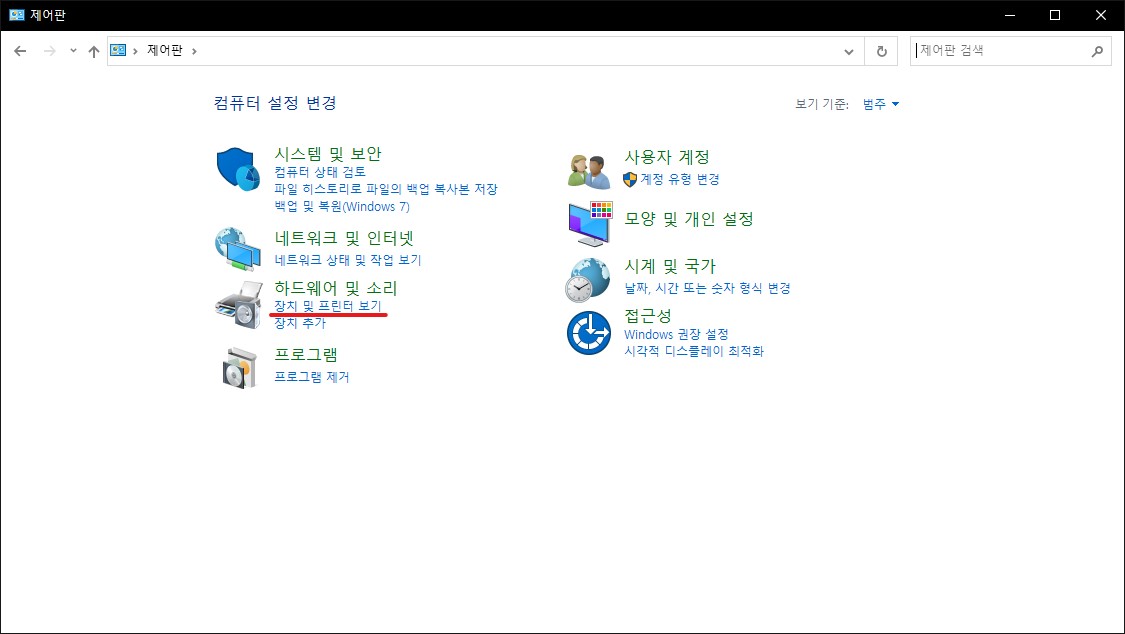Click the refresh button in address bar
1125x634 pixels.
[x=882, y=51]
